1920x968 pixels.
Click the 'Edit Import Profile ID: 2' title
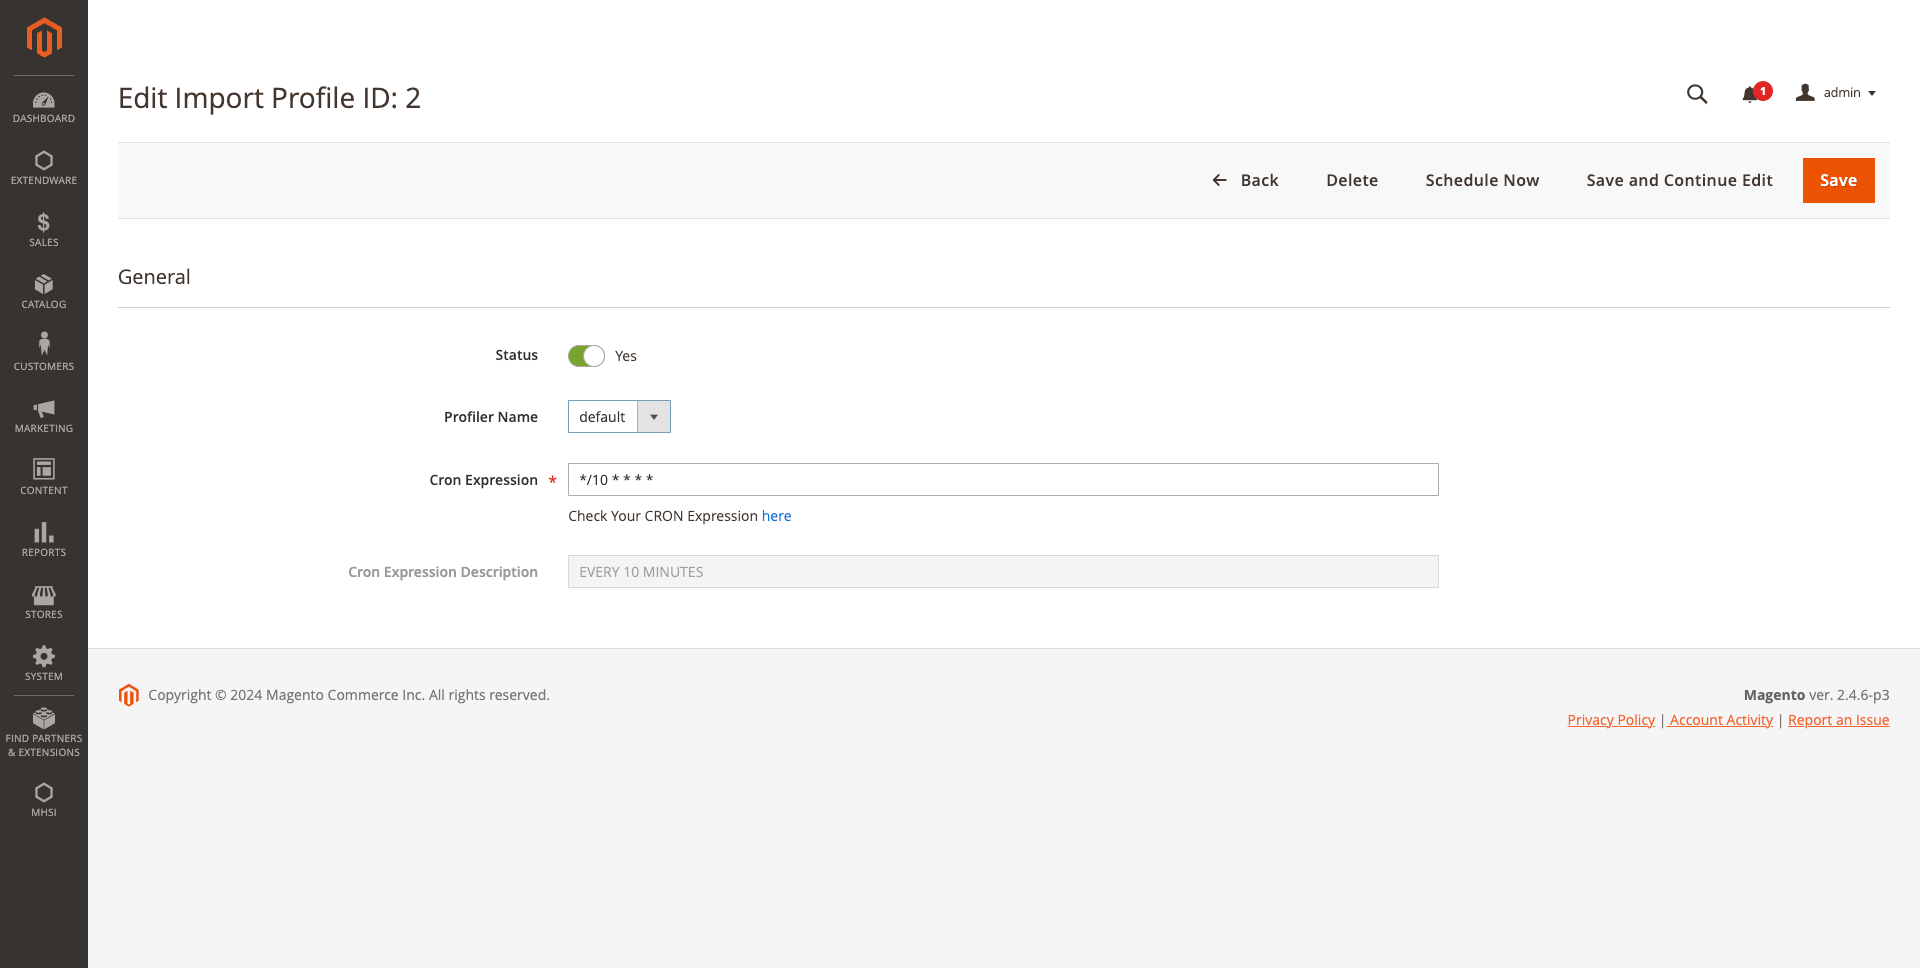coord(269,98)
